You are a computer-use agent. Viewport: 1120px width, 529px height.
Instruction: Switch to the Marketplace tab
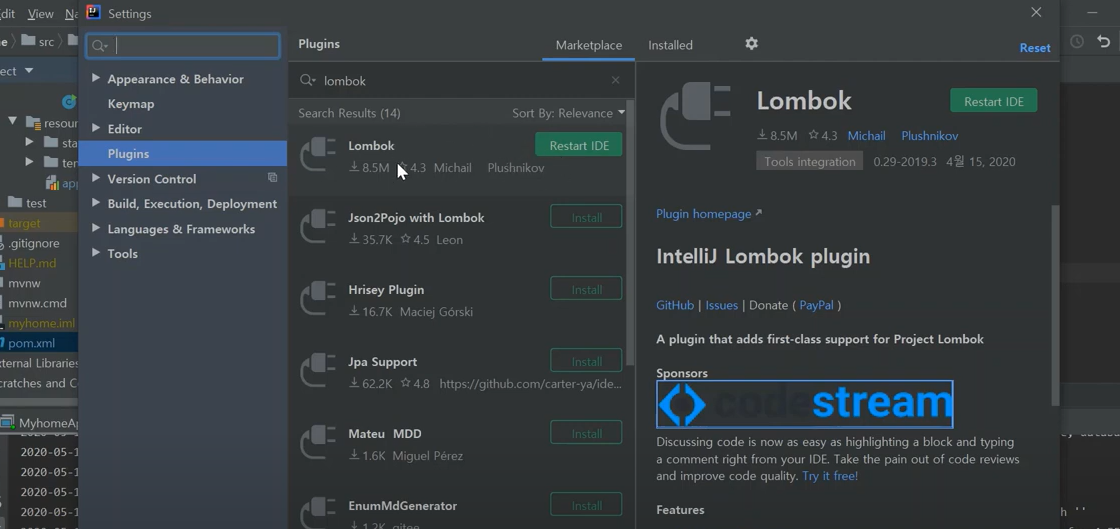tap(589, 45)
